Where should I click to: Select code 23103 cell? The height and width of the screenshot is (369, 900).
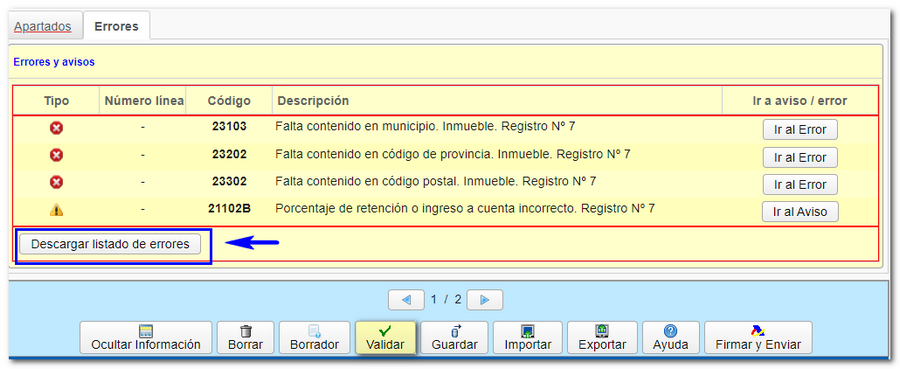click(x=229, y=126)
